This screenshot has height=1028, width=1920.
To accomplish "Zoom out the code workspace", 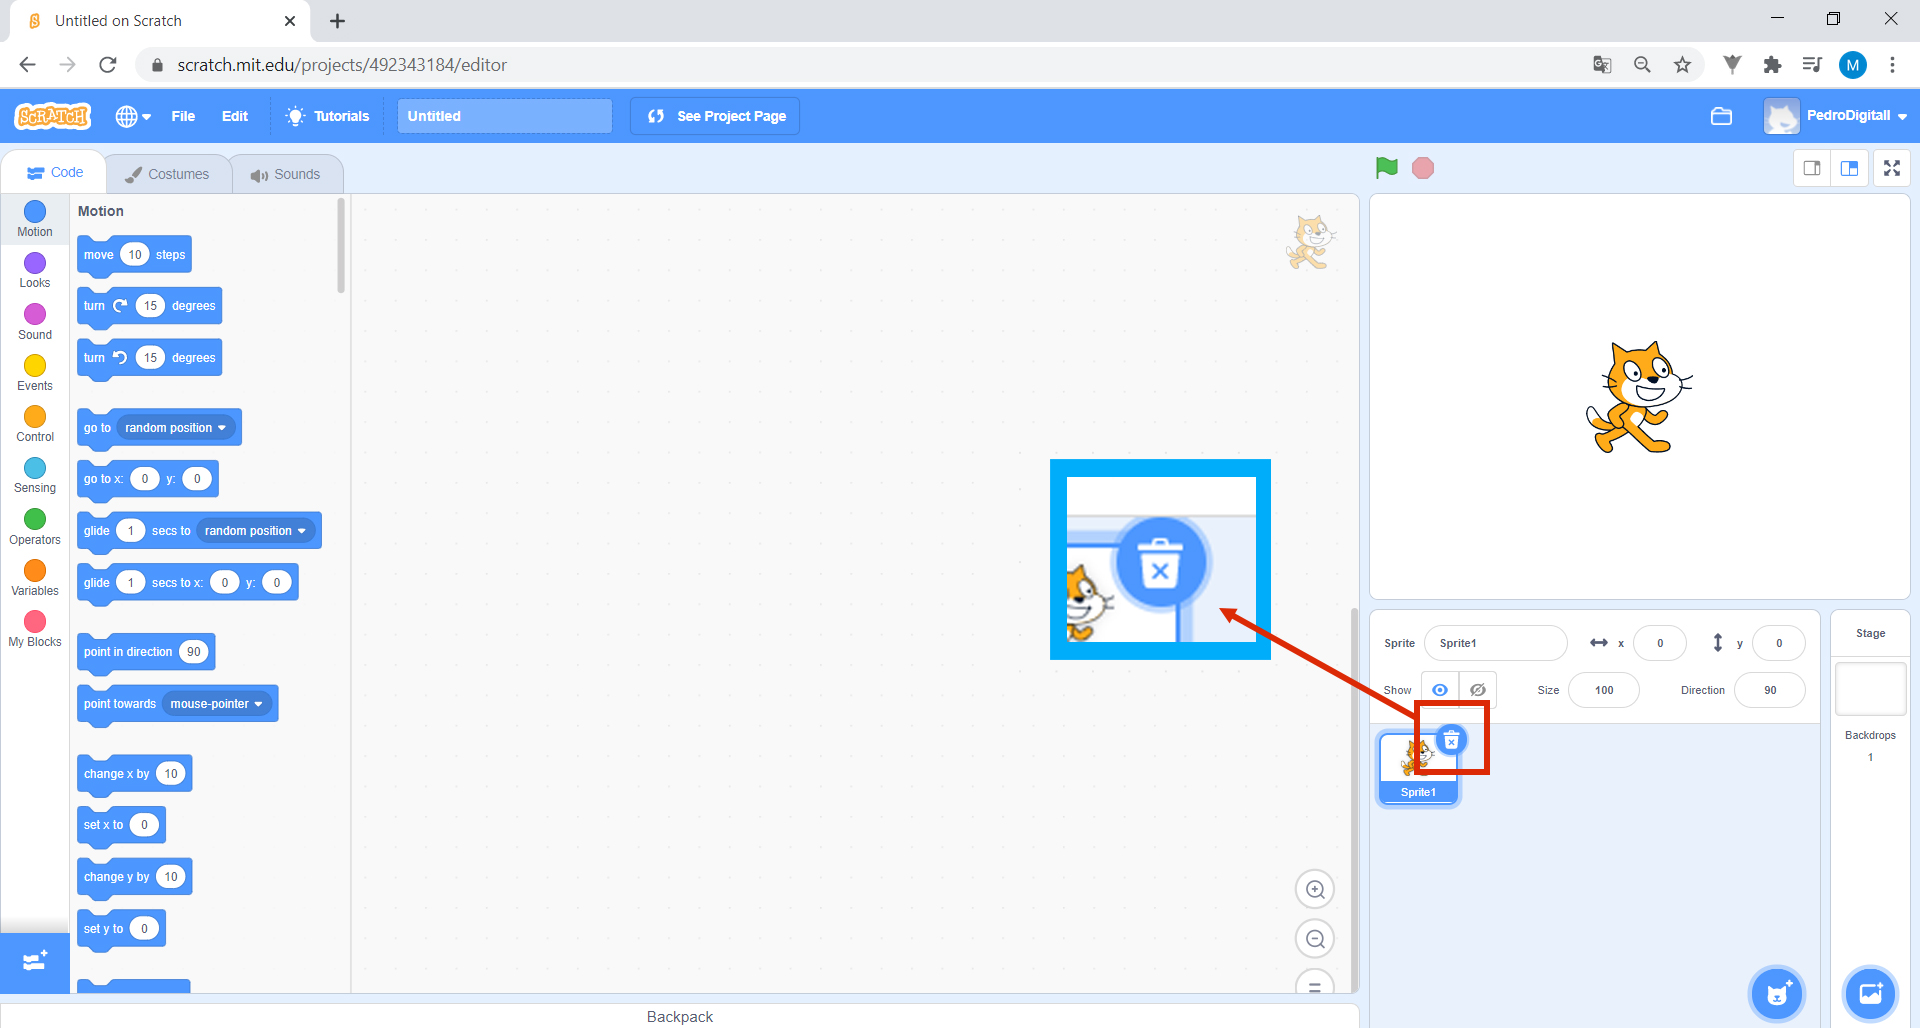I will coord(1315,939).
